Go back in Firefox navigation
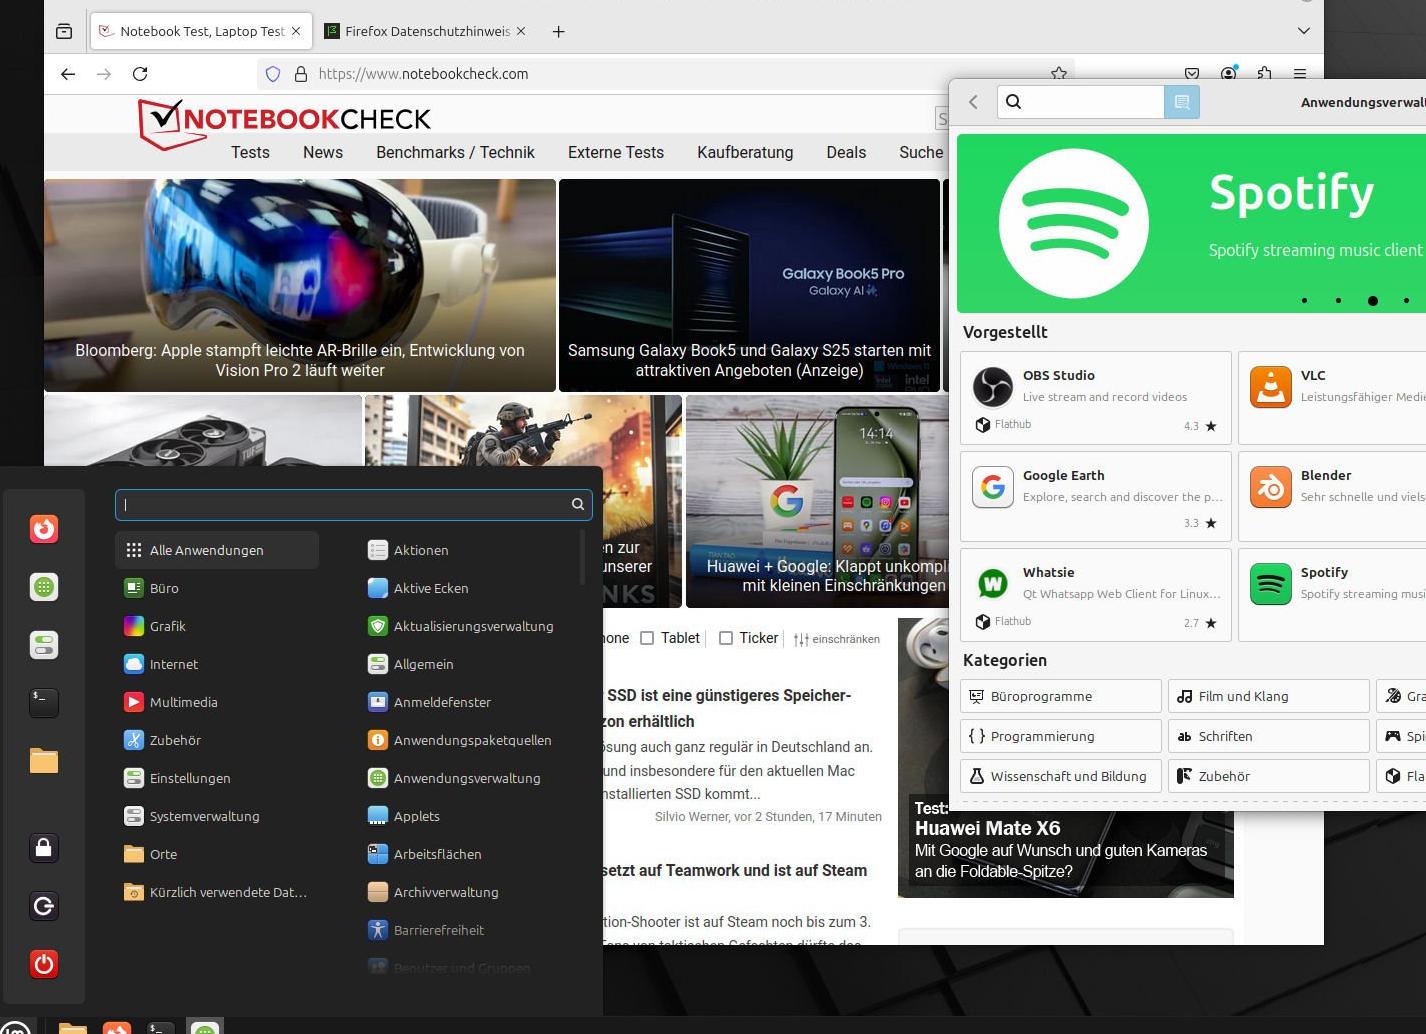The height and width of the screenshot is (1034, 1426). pos(68,74)
